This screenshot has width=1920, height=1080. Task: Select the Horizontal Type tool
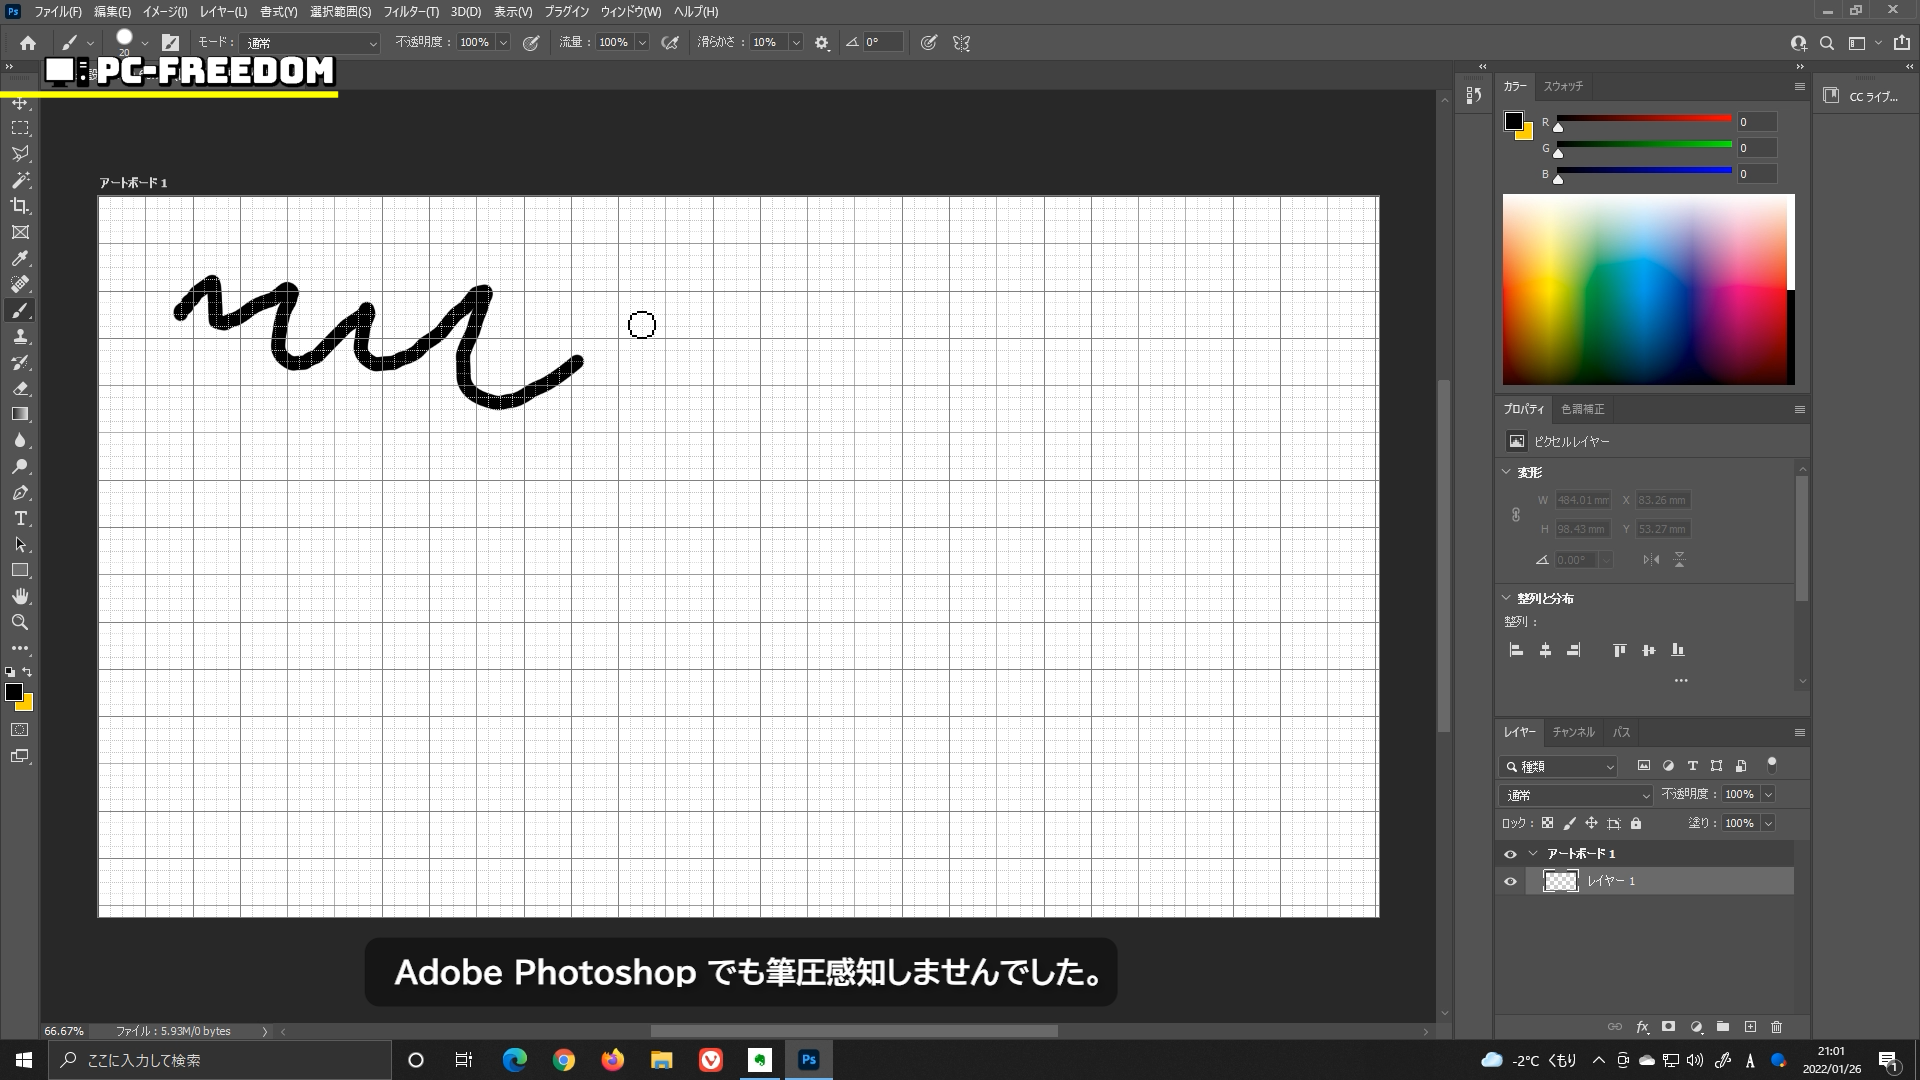coord(20,518)
